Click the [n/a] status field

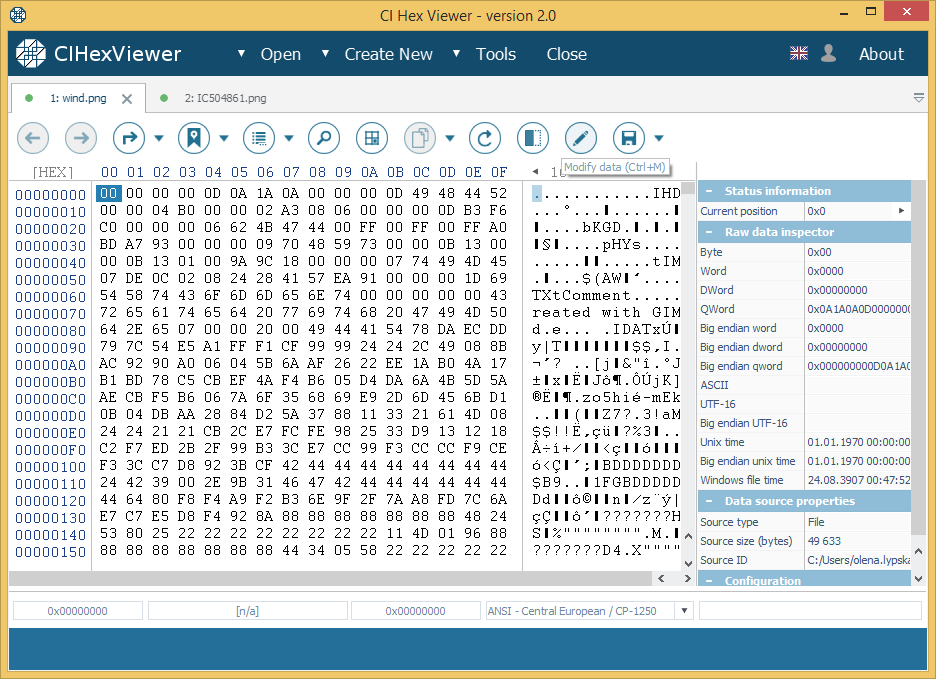pos(247,611)
